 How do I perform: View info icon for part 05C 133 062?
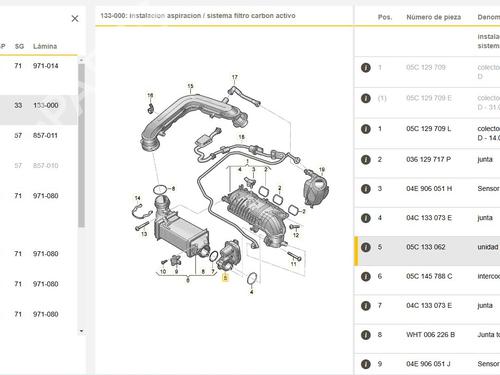[366, 247]
